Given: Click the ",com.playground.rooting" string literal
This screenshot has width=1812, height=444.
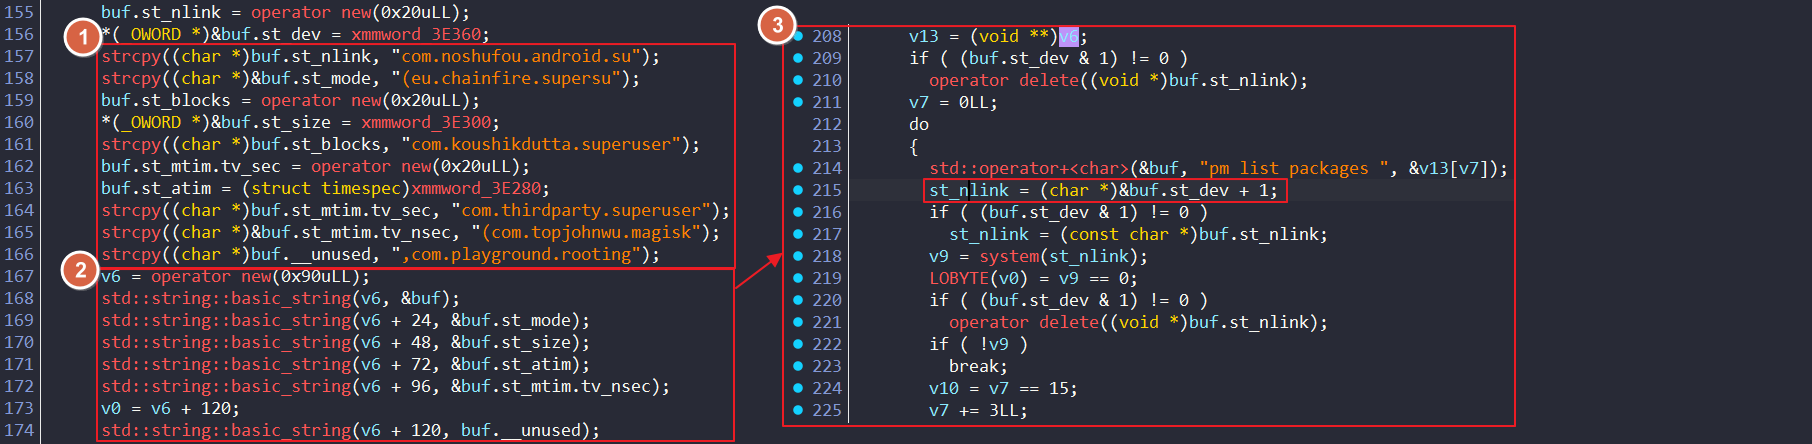Looking at the screenshot, I should point(516,254).
